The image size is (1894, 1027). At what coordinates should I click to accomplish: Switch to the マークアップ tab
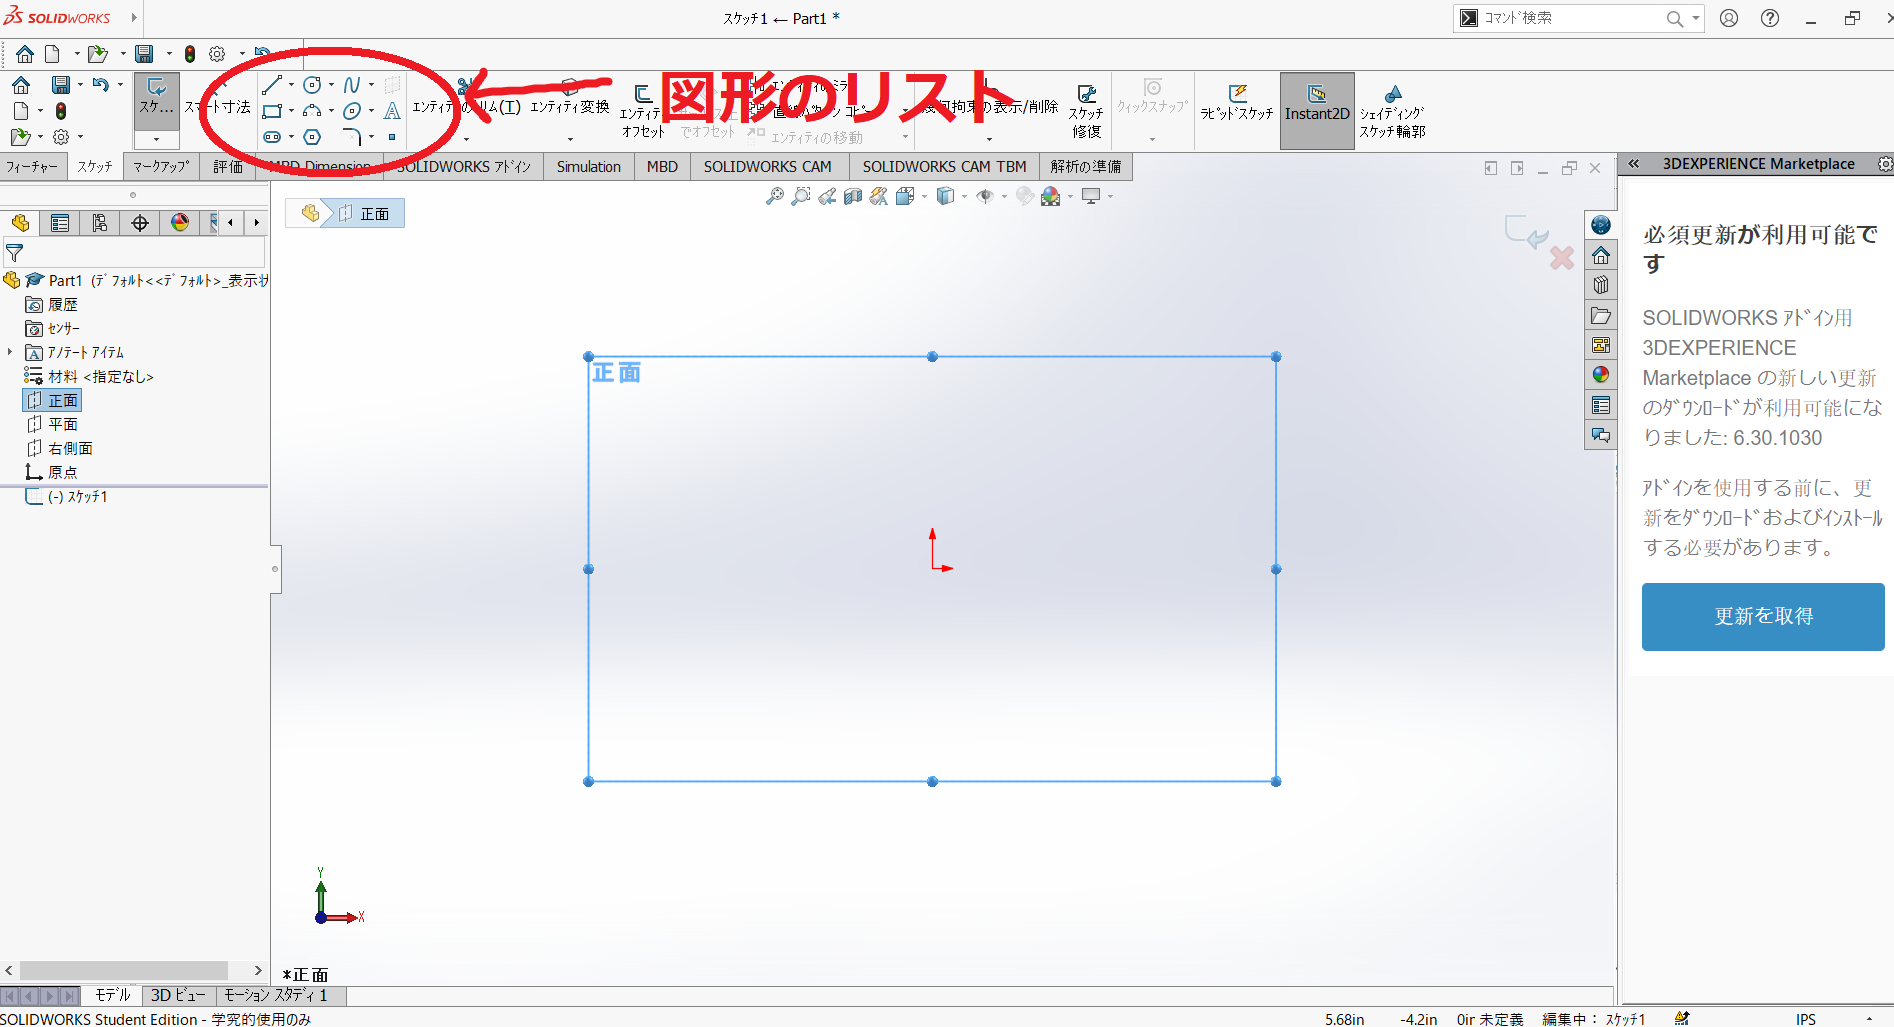[161, 167]
